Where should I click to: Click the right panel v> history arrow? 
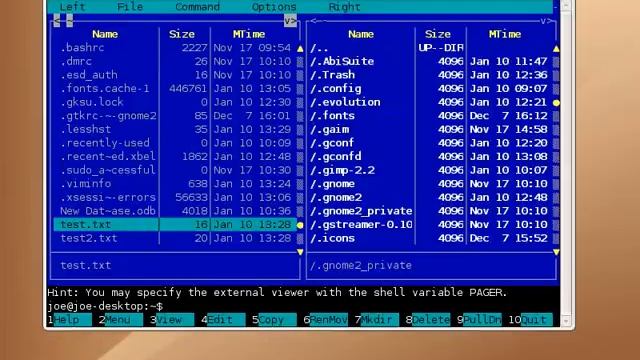tap(547, 21)
